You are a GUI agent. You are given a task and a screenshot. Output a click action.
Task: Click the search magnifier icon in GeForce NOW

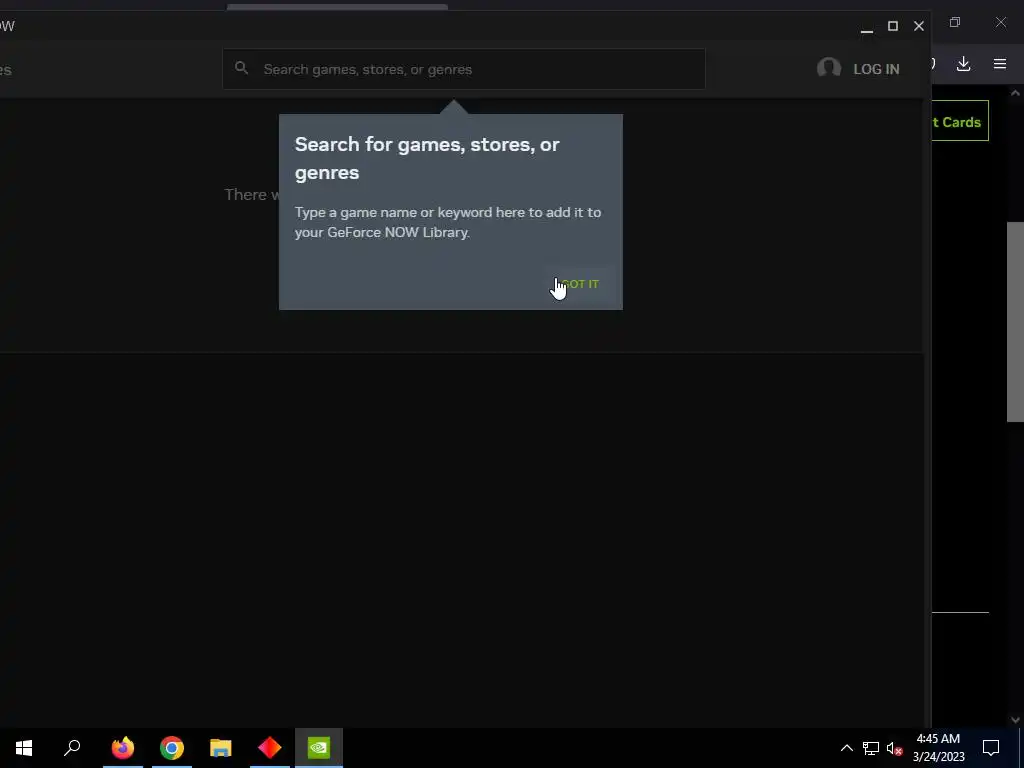[x=241, y=68]
